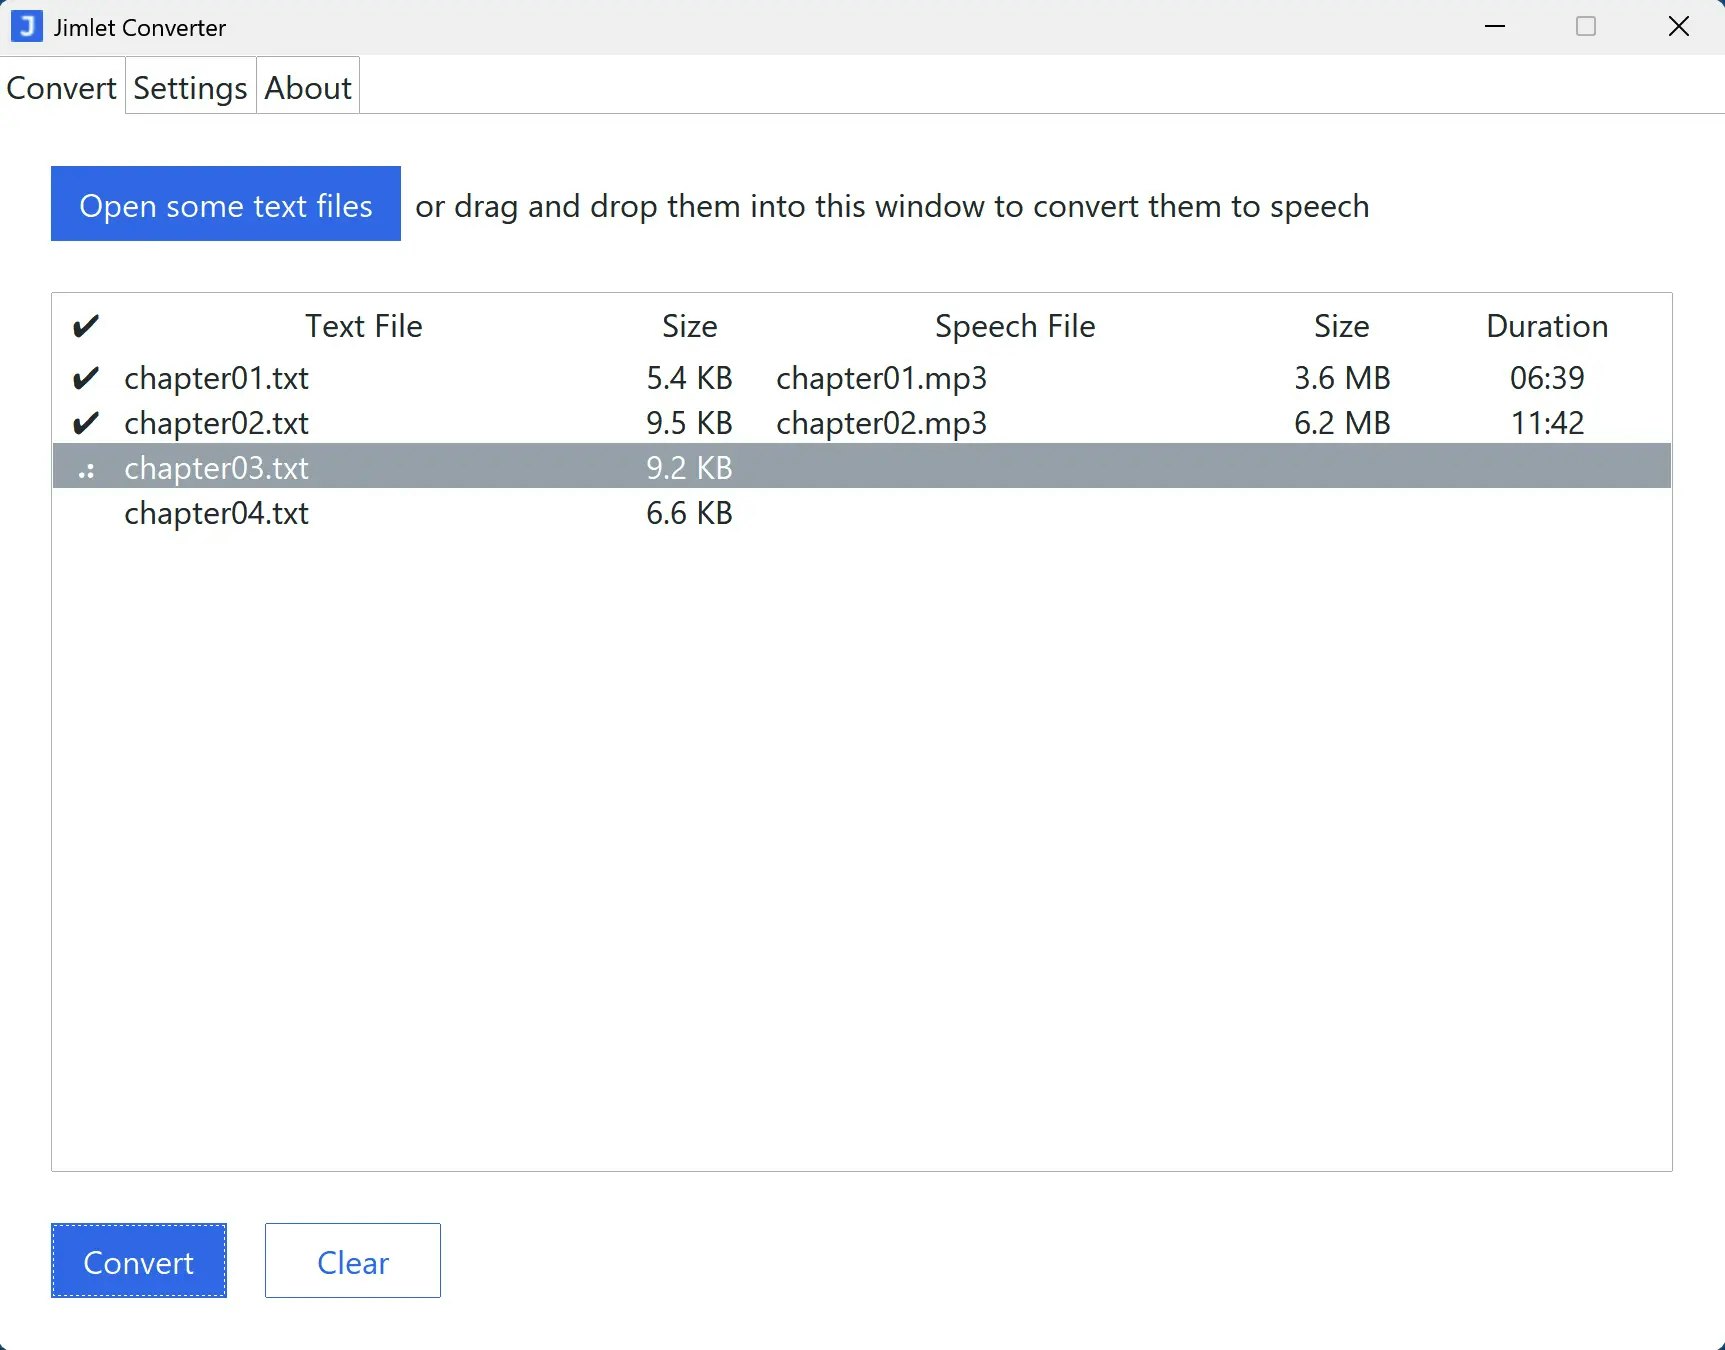Uncheck the checkbox for chapter01.txt
Screen dimensions: 1725x1350
coord(86,377)
